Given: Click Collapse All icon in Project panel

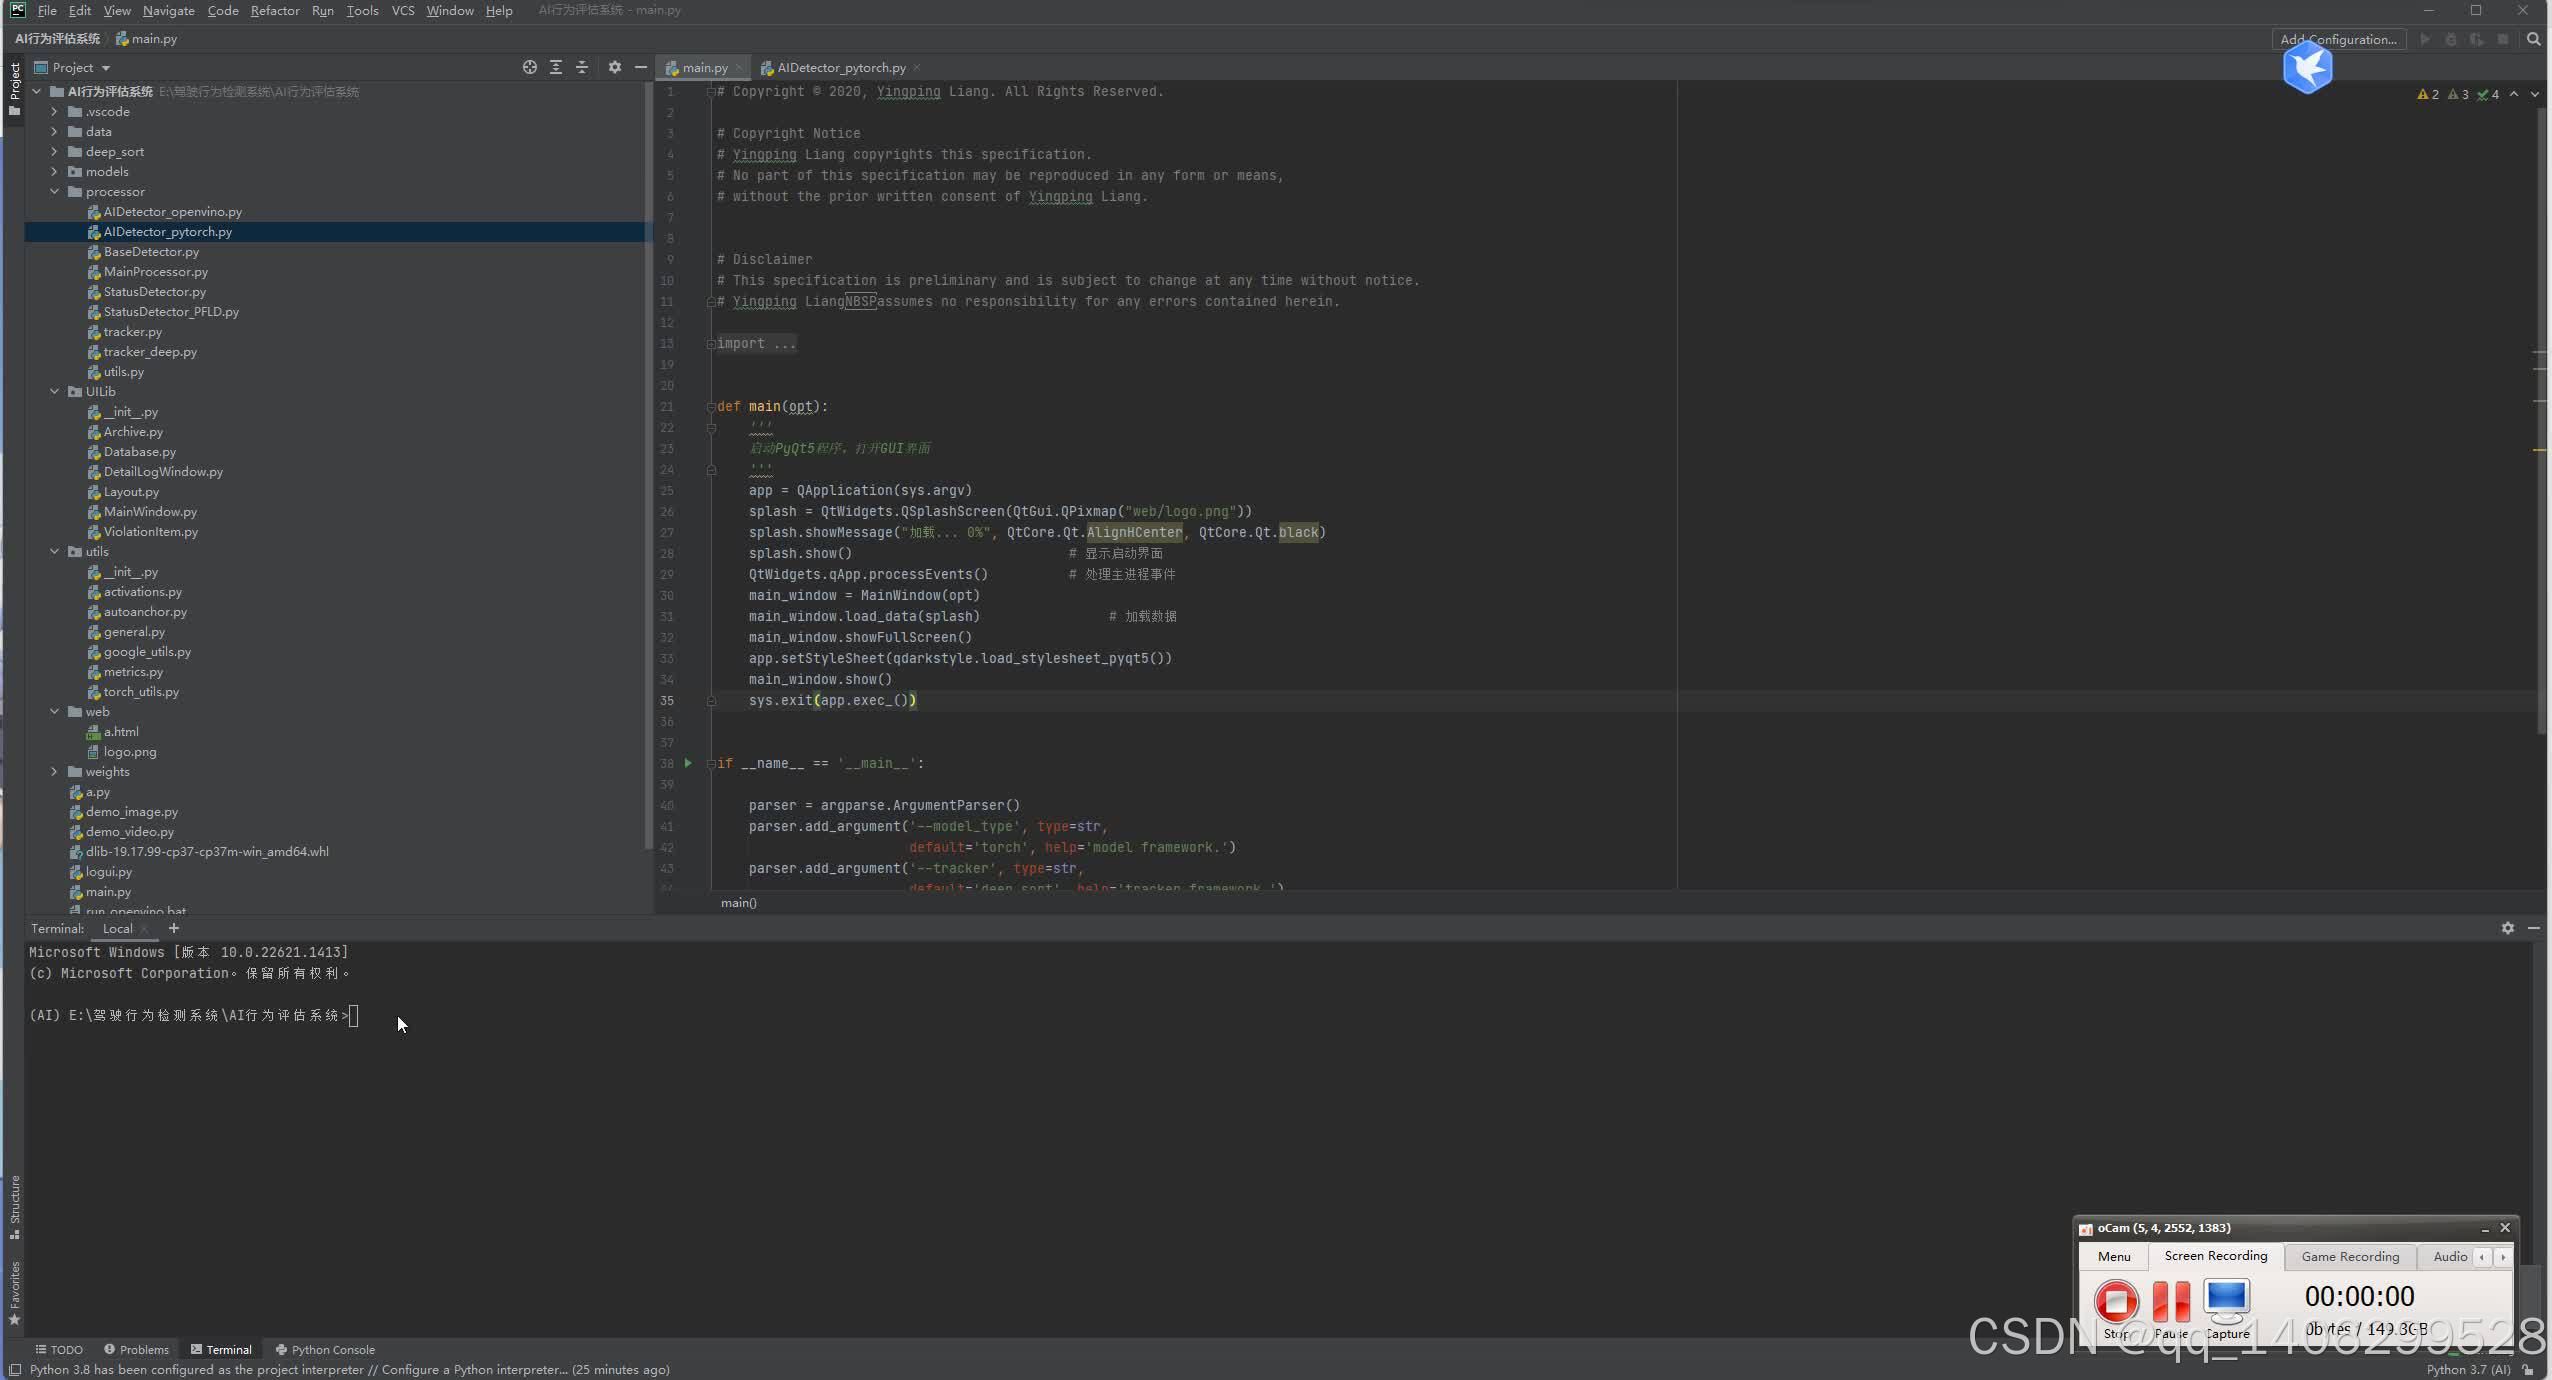Looking at the screenshot, I should pos(582,67).
